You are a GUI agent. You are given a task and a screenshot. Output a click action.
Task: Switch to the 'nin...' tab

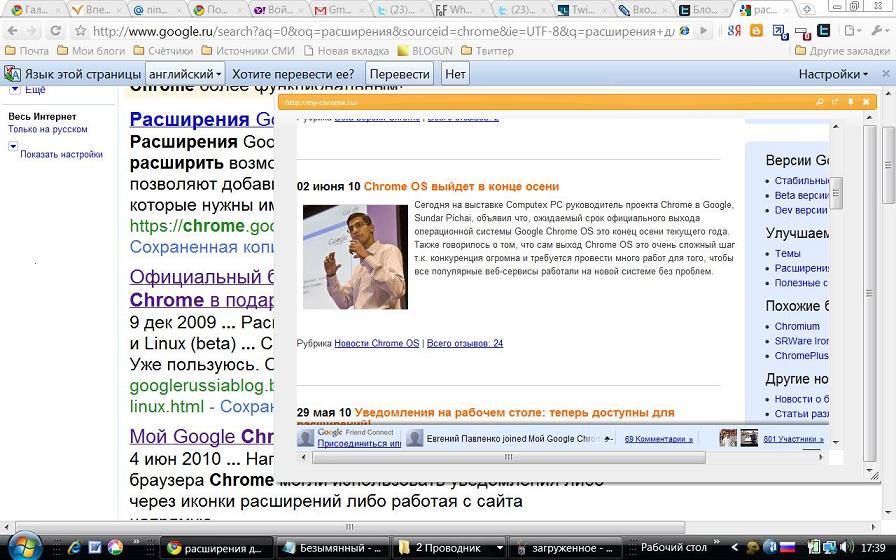click(157, 9)
